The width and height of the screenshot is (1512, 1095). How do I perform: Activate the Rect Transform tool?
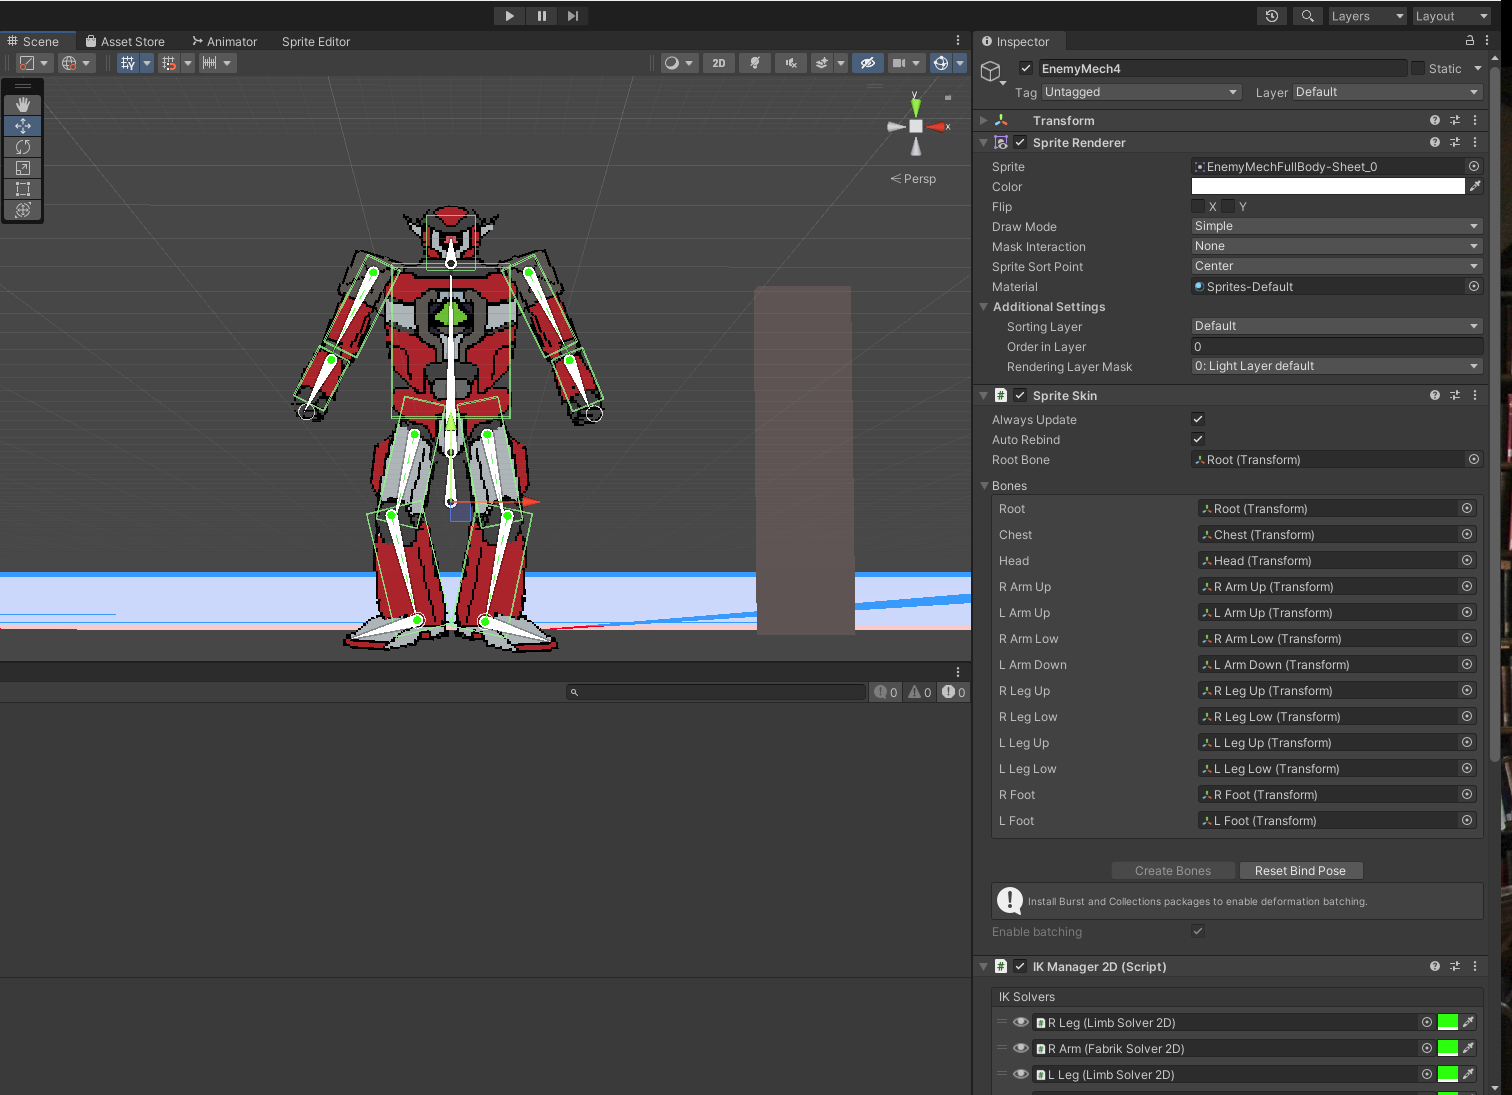(x=22, y=188)
